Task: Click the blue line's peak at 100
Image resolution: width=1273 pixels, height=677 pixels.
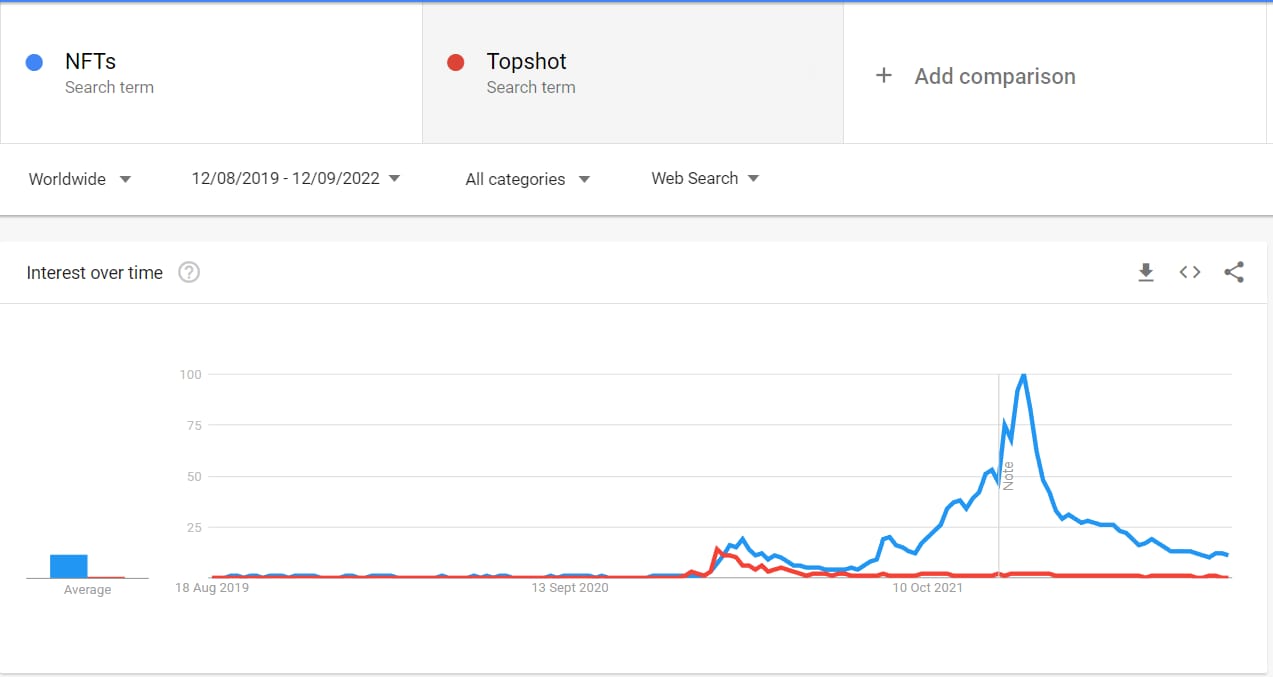Action: tap(1024, 375)
